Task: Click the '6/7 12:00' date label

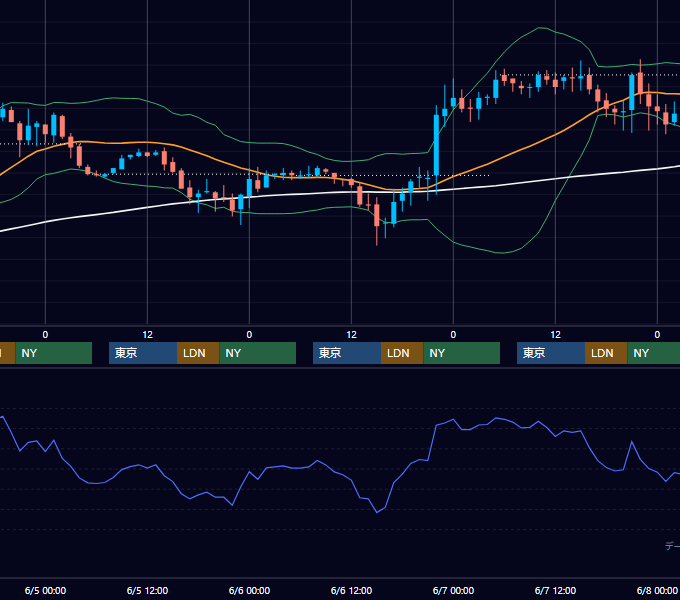Action: (x=555, y=590)
